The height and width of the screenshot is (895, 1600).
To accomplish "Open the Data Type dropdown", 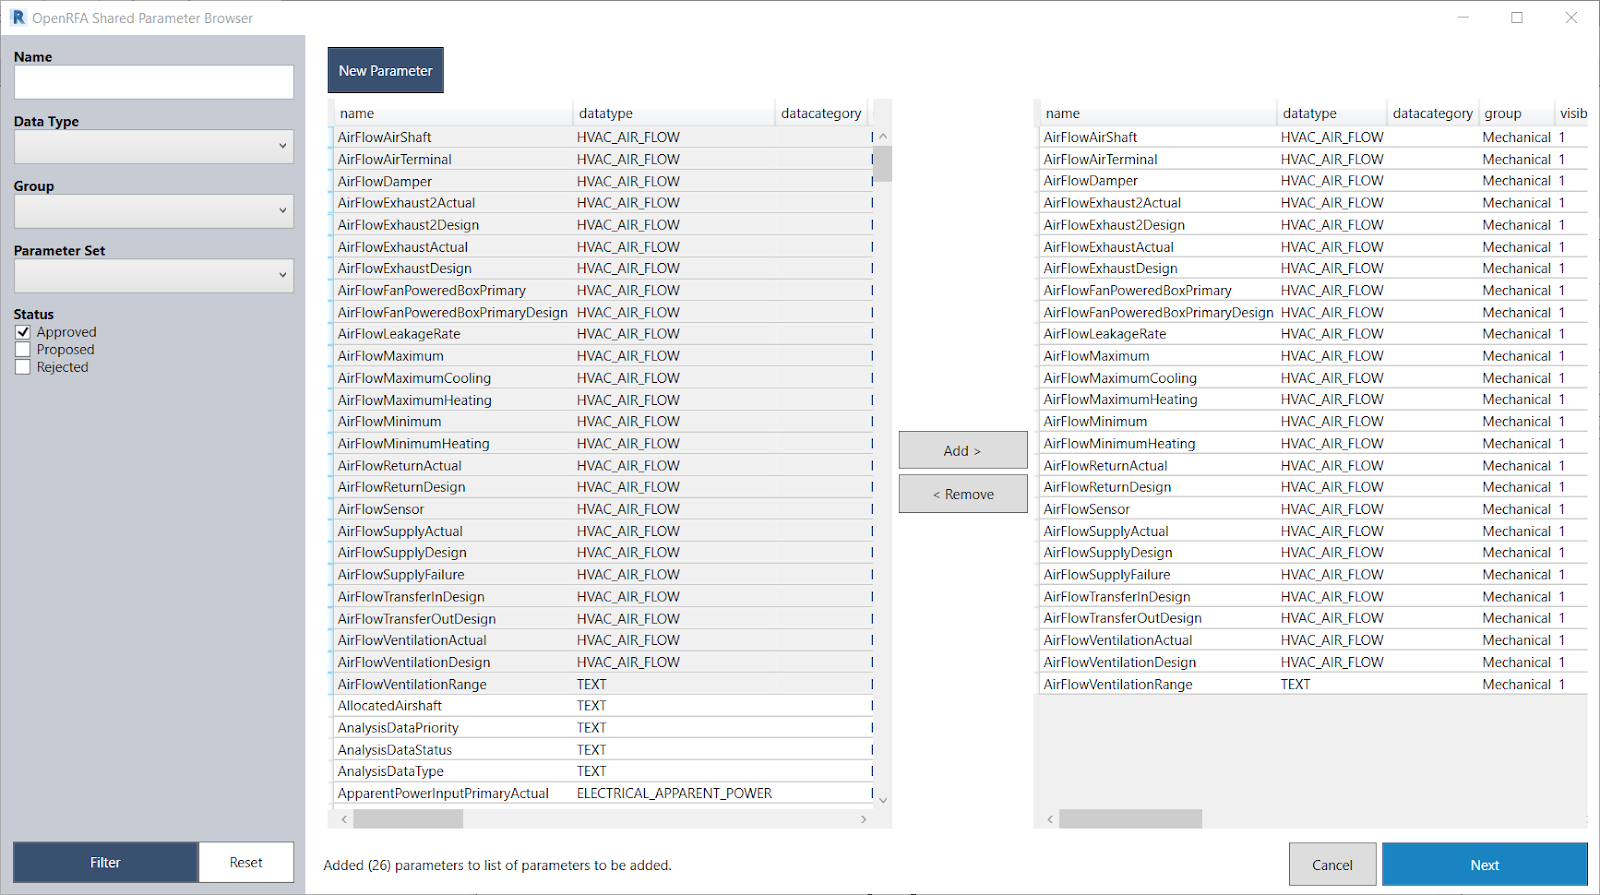I will [x=154, y=146].
